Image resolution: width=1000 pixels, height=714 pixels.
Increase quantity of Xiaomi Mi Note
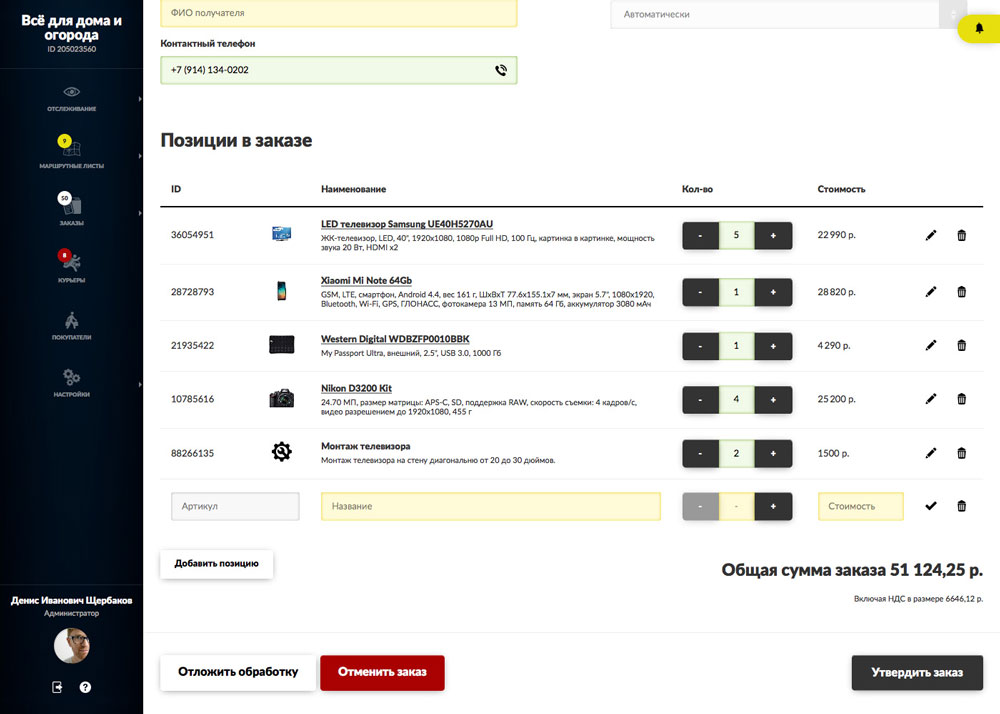click(x=773, y=292)
